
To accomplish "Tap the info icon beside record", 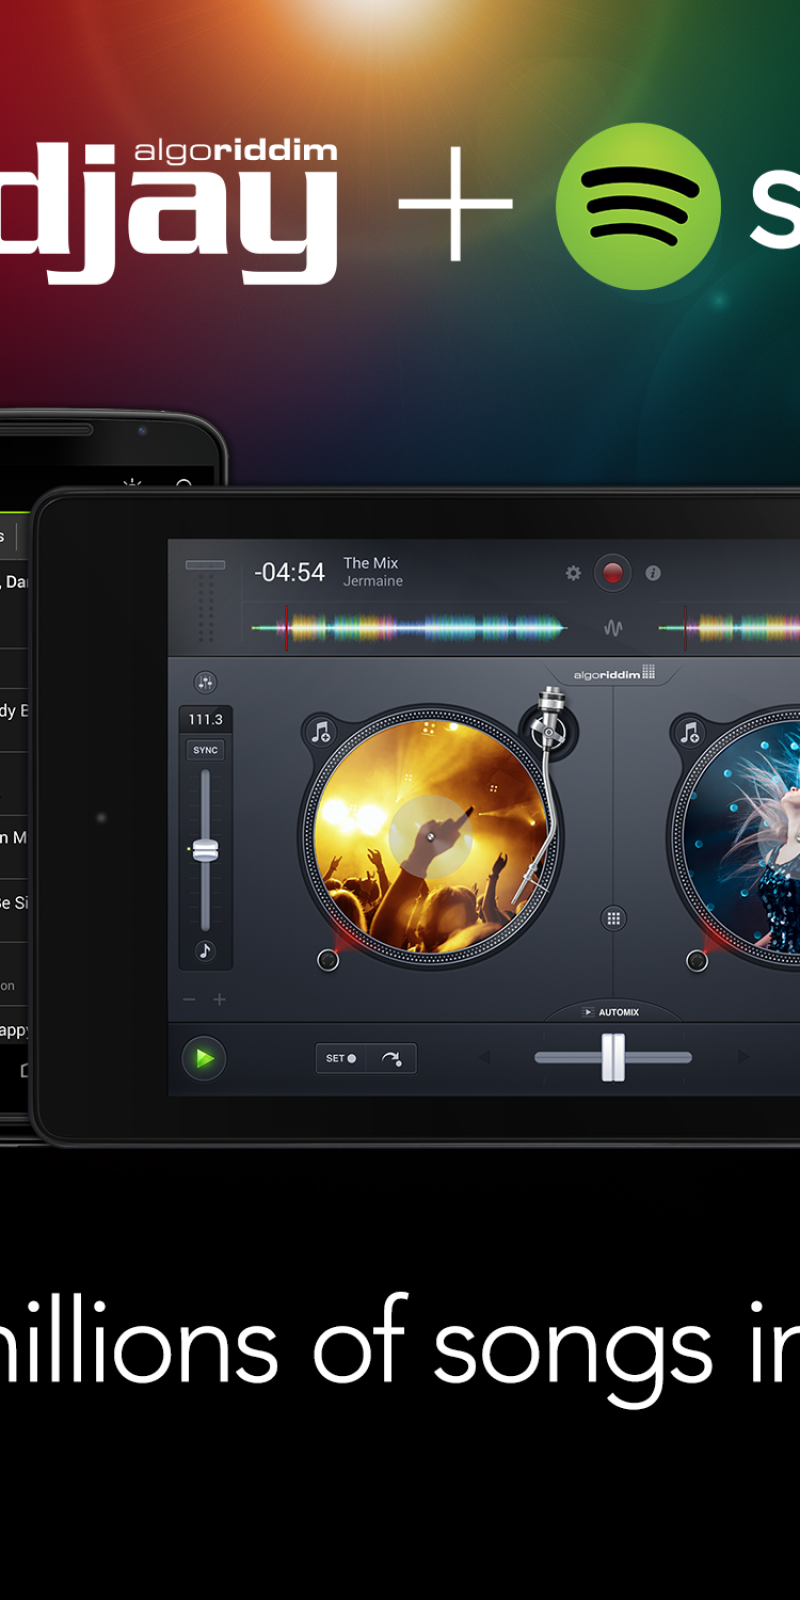I will [x=653, y=573].
